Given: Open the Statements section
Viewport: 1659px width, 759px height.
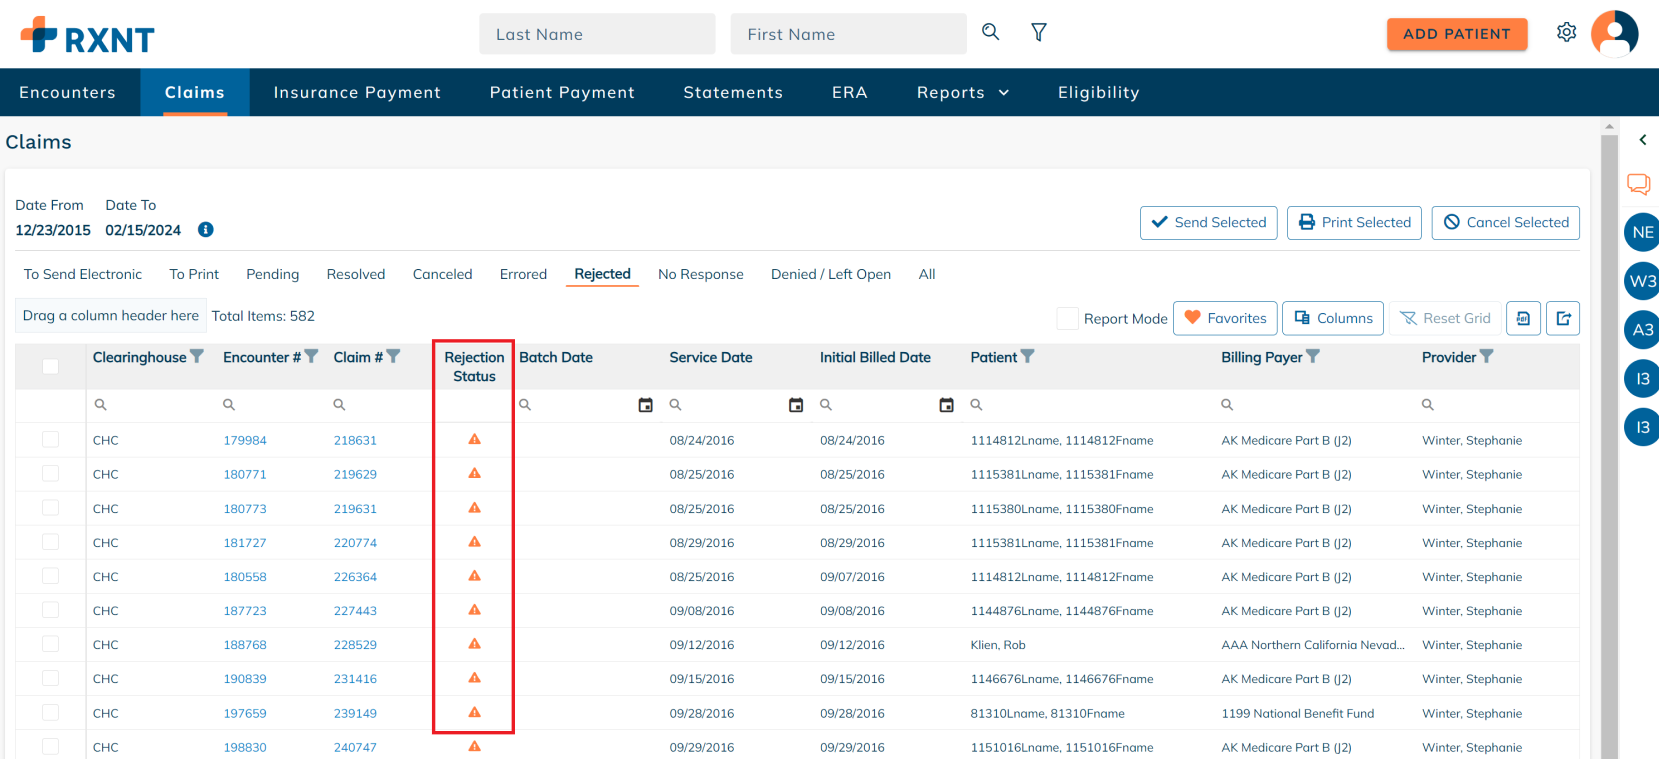Looking at the screenshot, I should tap(733, 92).
